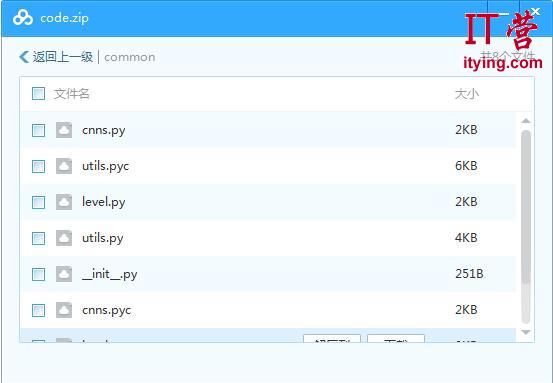The image size is (553, 383).
Task: Tick the select-all checkbox beside 文件名
Action: coord(38,94)
